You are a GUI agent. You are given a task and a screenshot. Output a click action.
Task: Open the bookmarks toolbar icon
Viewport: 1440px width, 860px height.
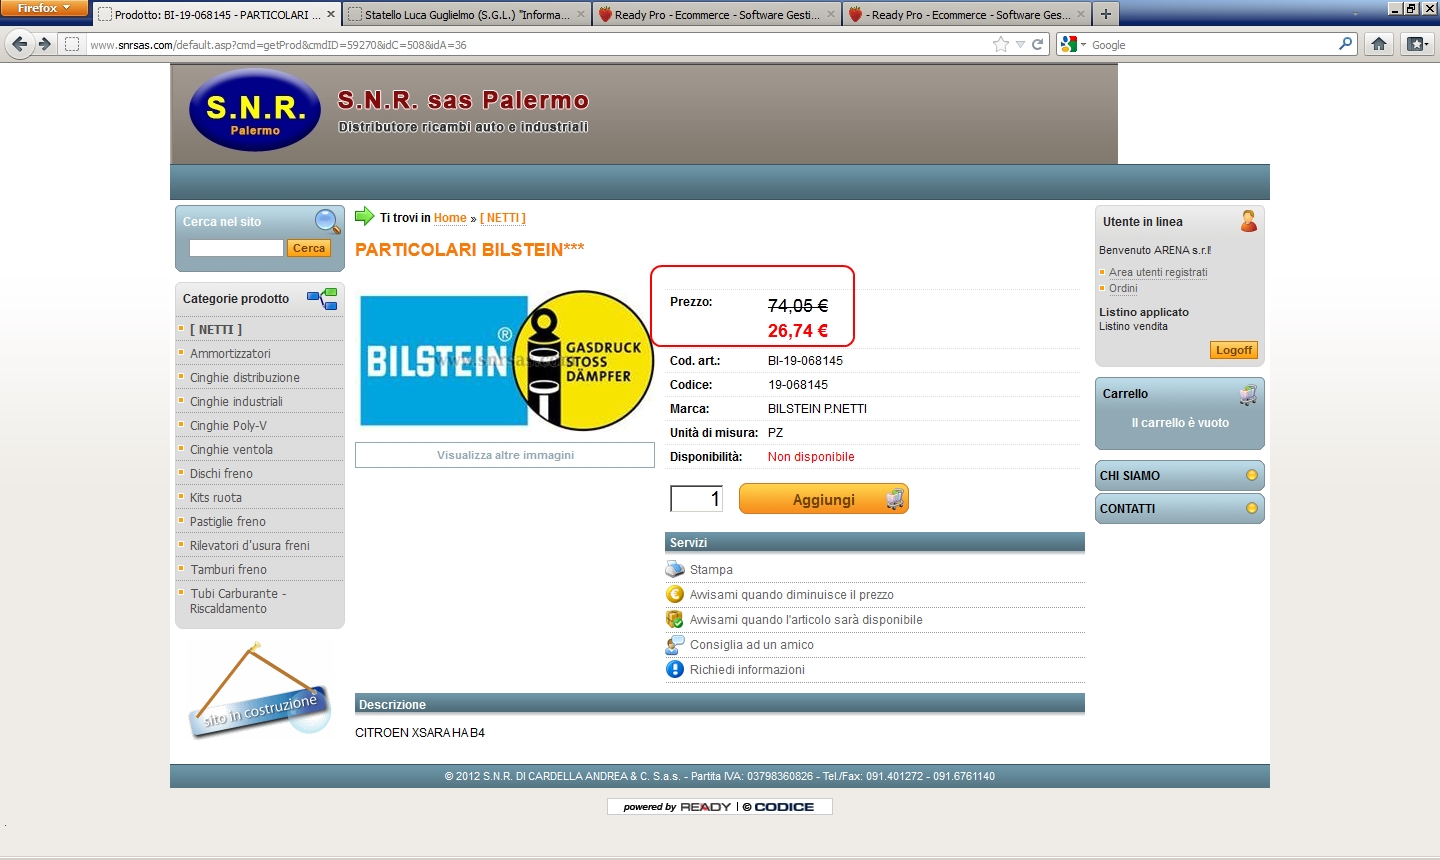(x=1416, y=44)
